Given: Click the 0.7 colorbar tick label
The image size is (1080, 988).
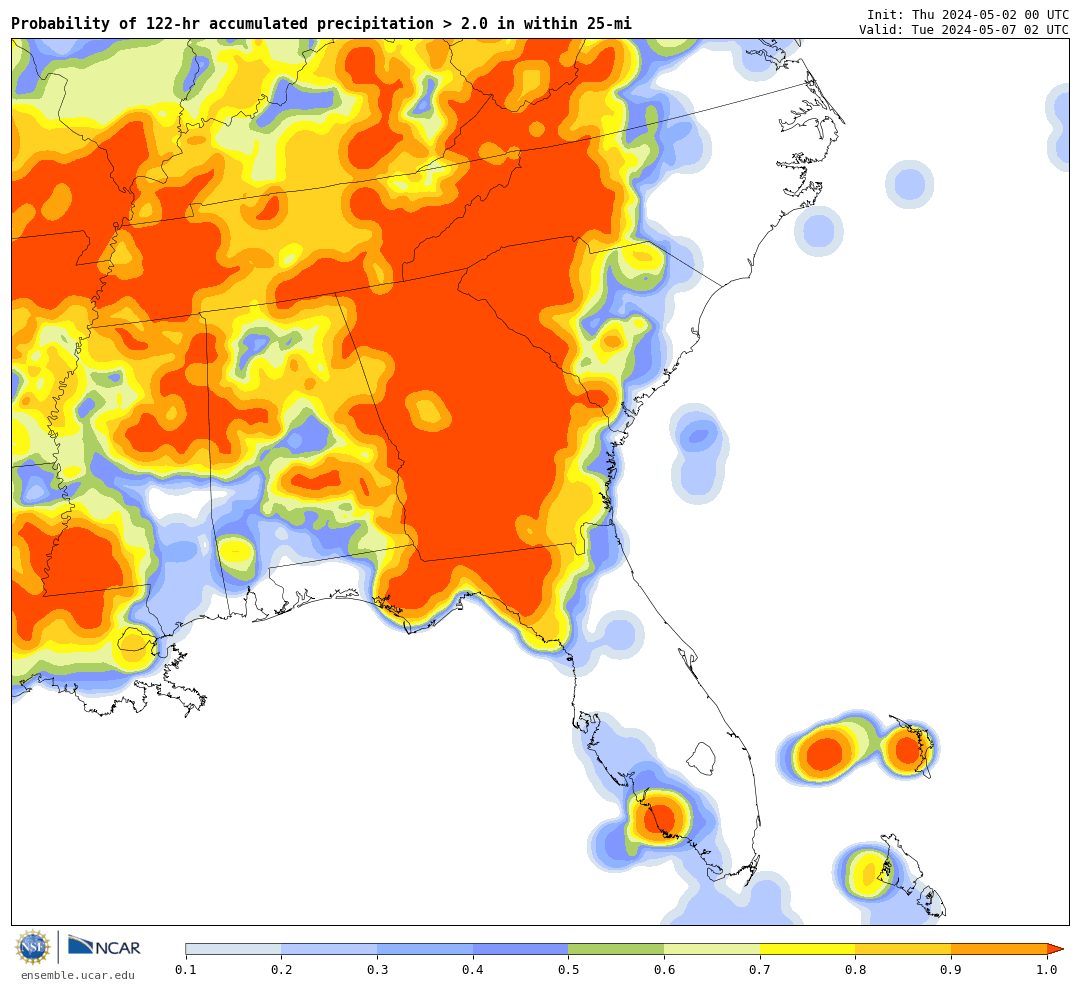Looking at the screenshot, I should 760,969.
